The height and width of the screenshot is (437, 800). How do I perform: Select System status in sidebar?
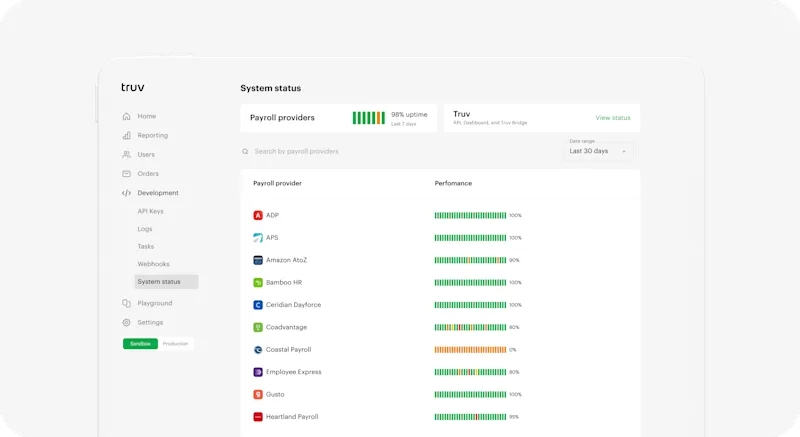click(x=166, y=281)
